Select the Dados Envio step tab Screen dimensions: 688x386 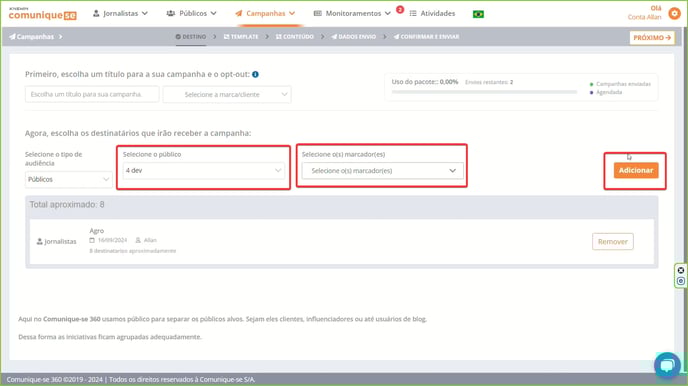(354, 37)
